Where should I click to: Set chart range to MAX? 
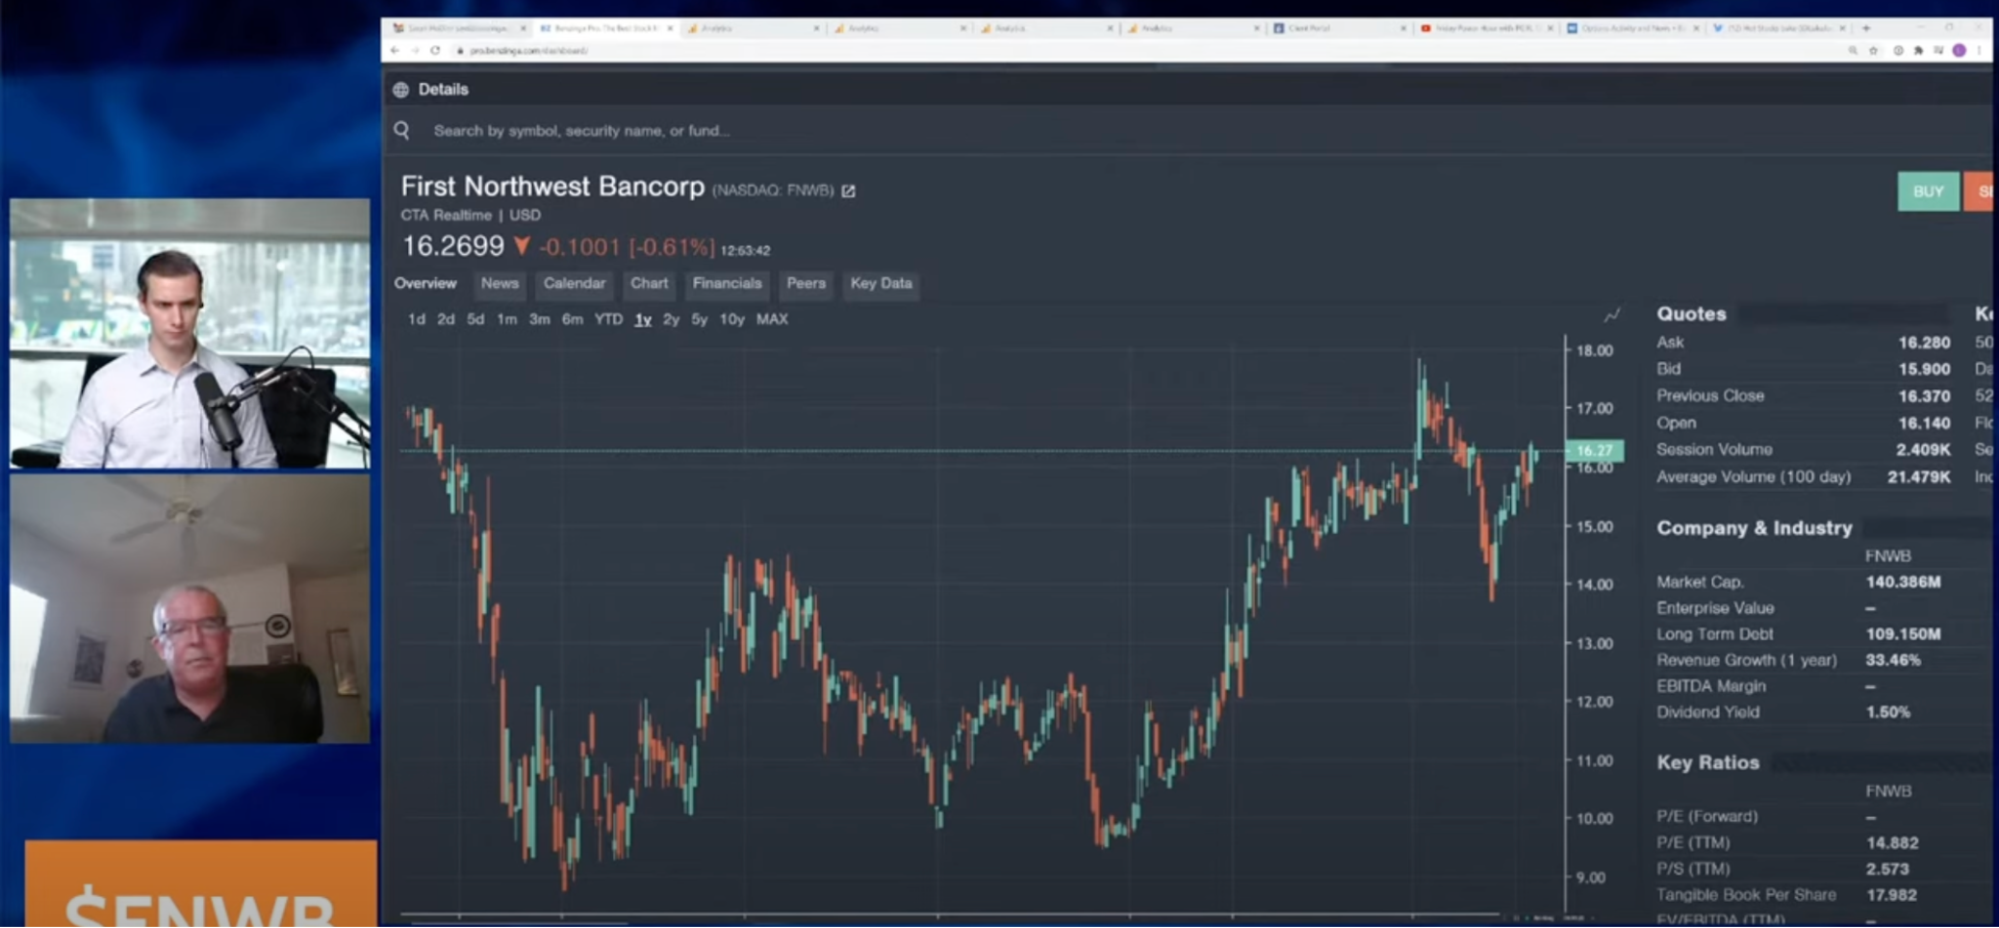772,319
